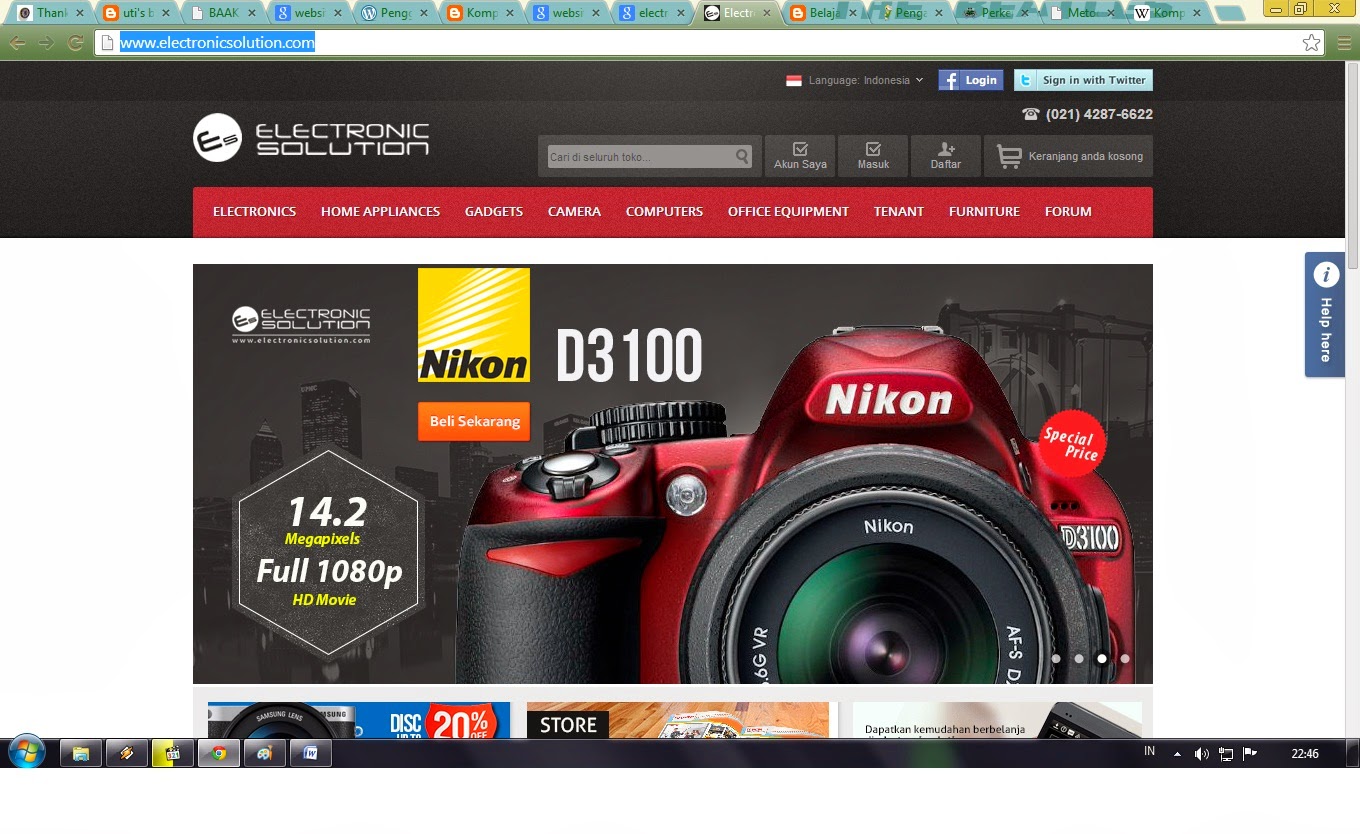Select the fourth banner slide dot

pyautogui.click(x=1125, y=659)
